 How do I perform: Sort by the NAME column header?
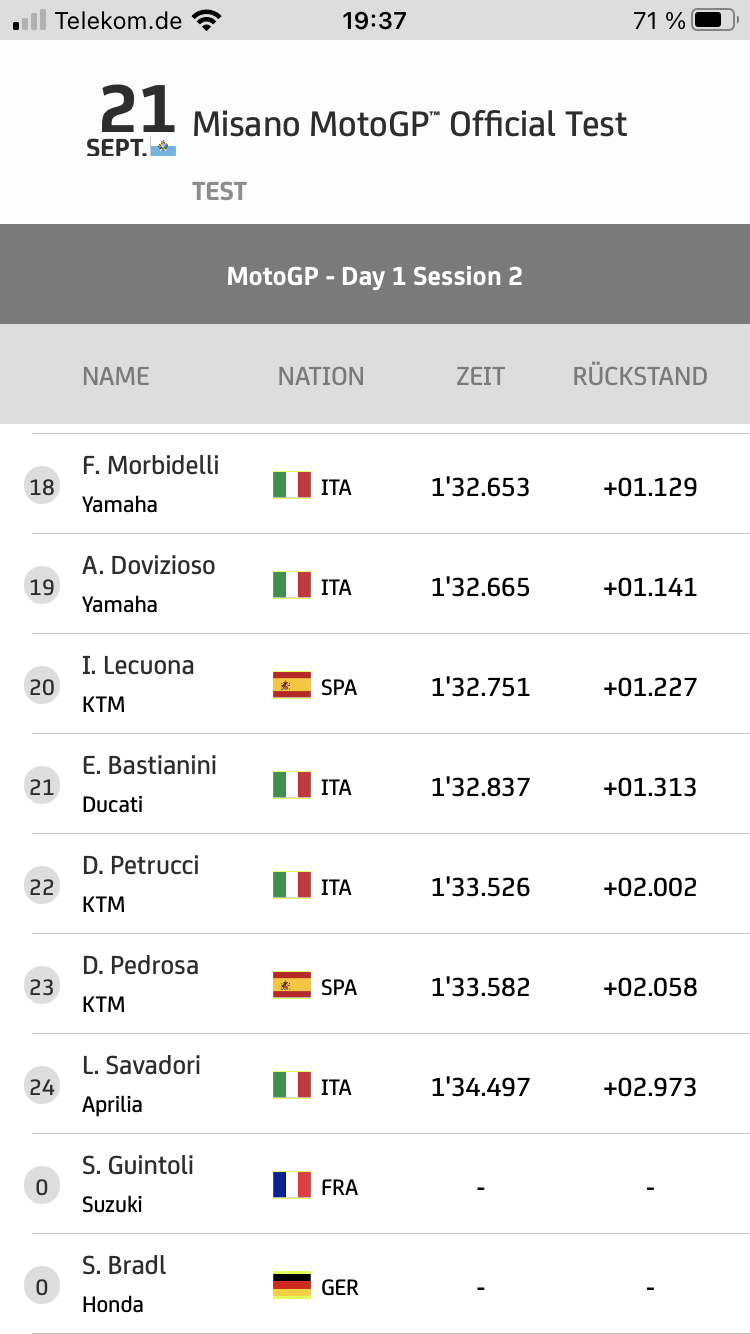point(116,376)
